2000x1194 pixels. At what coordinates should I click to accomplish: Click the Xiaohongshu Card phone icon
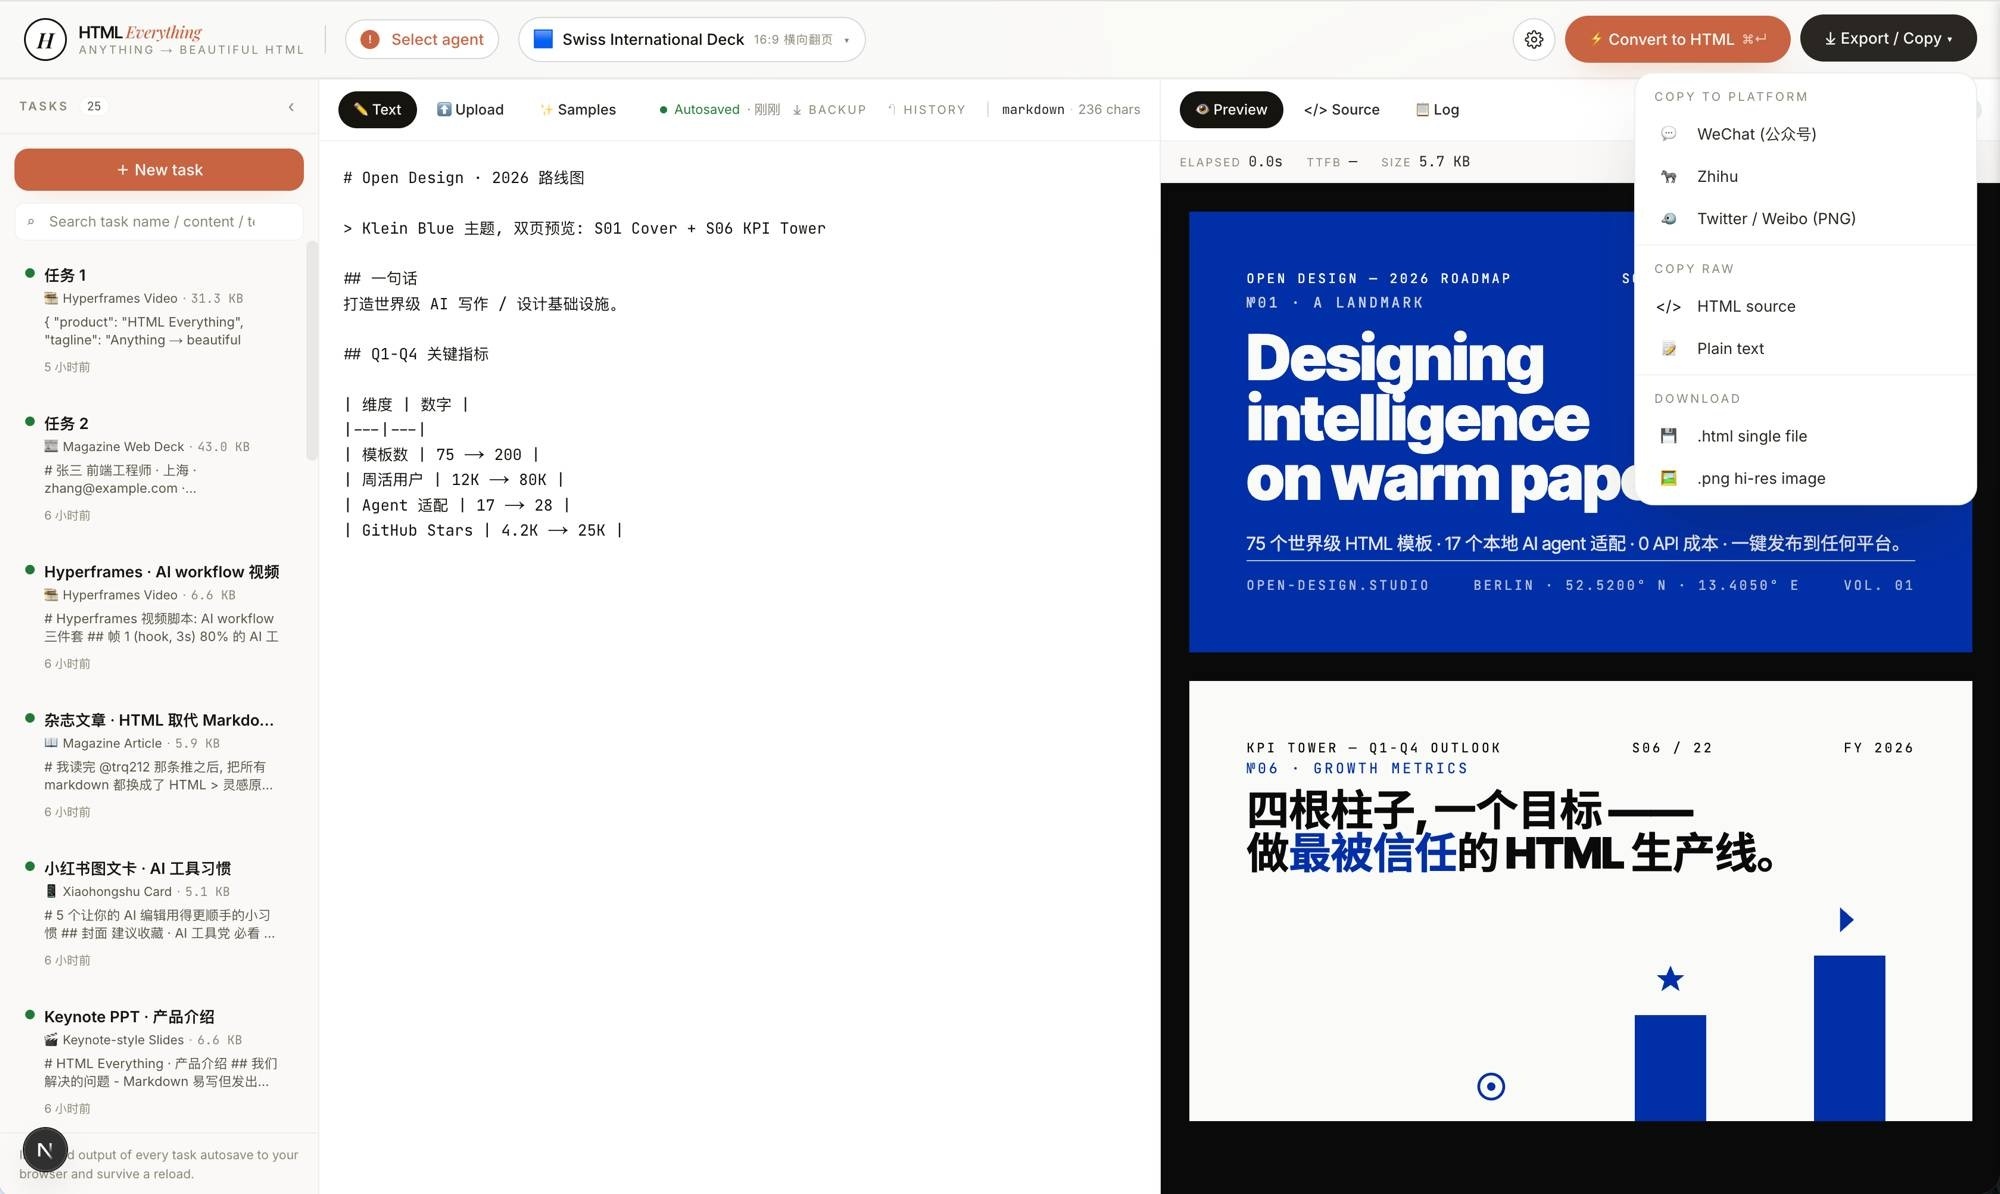click(x=51, y=891)
